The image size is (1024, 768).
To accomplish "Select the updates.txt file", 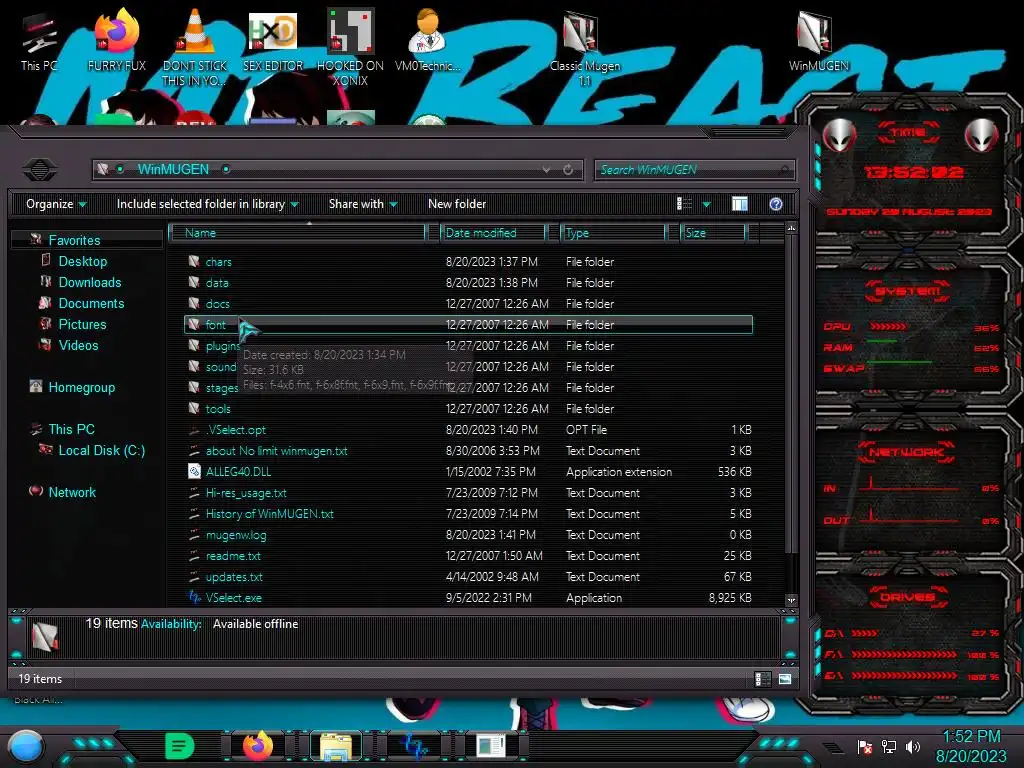I will coord(468,577).
